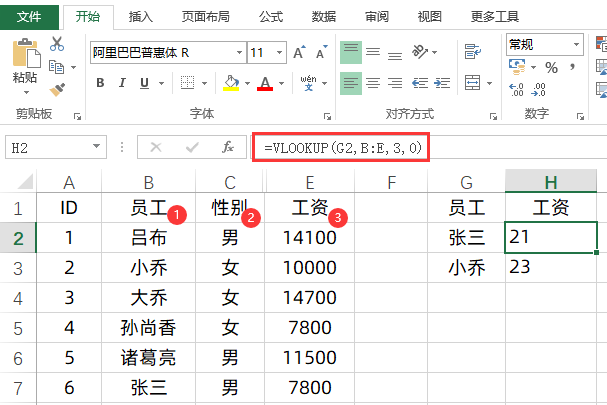Open merge cells dropdown arrow
Image resolution: width=607 pixels, height=405 pixels.
point(489,83)
